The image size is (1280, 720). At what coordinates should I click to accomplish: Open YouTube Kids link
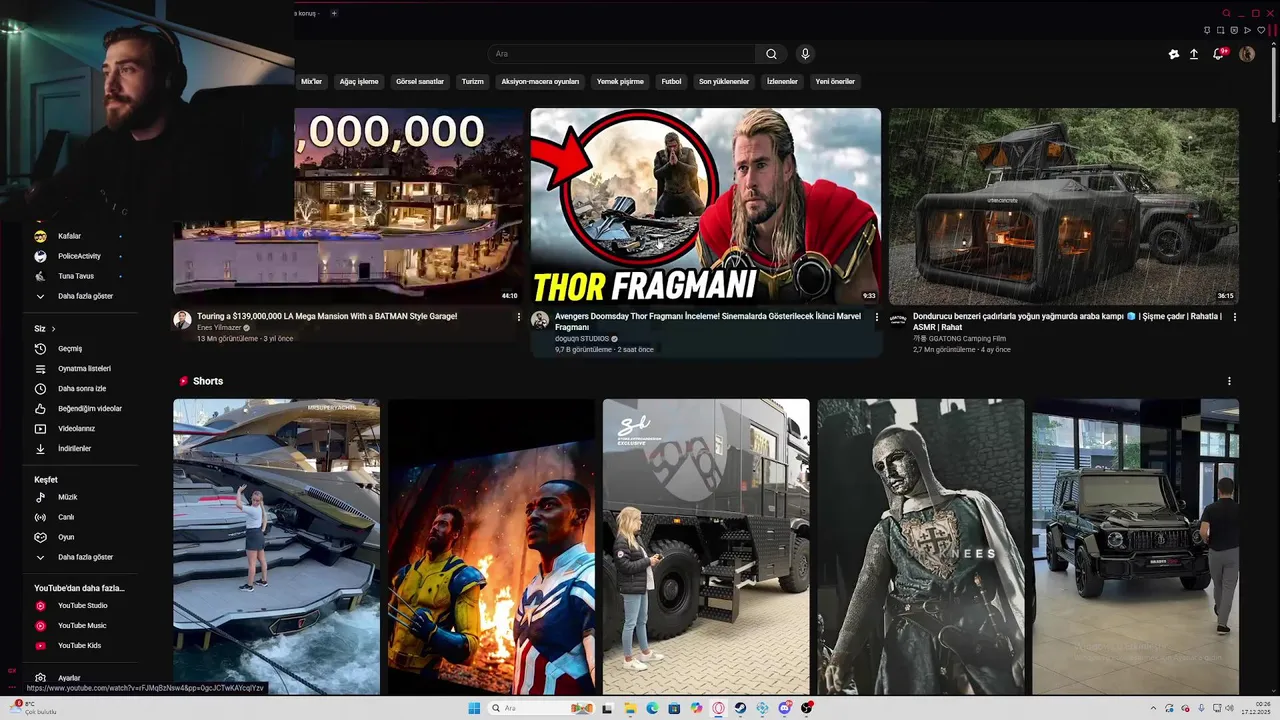coord(79,646)
